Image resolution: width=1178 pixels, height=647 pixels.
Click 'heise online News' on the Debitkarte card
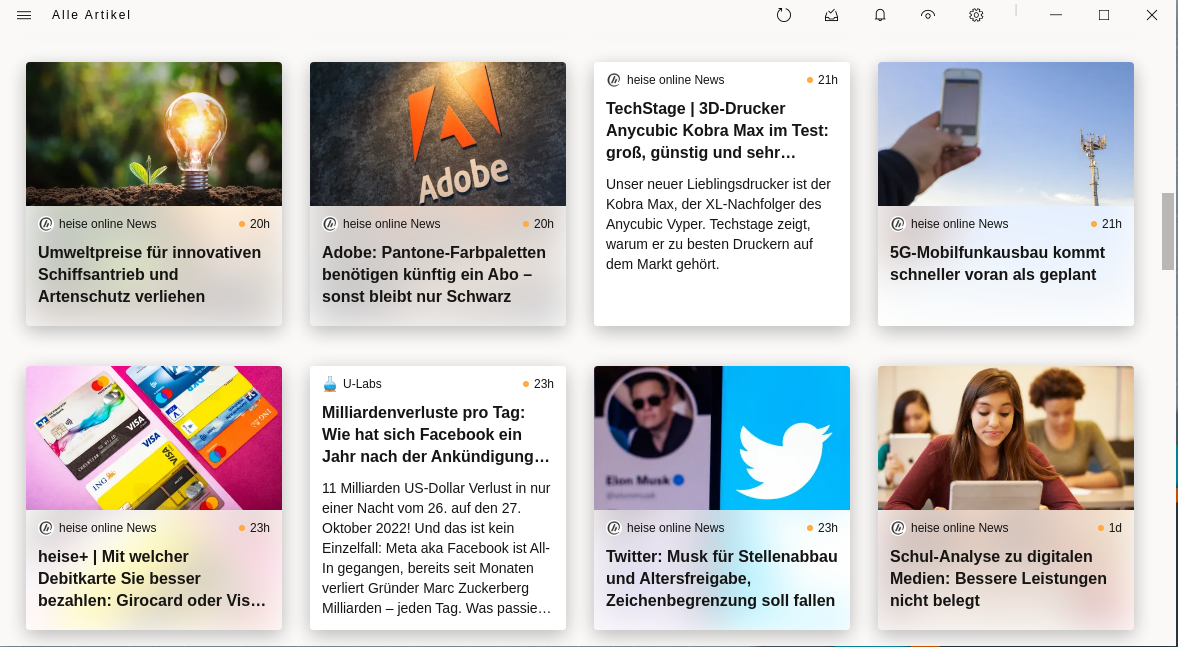108,528
